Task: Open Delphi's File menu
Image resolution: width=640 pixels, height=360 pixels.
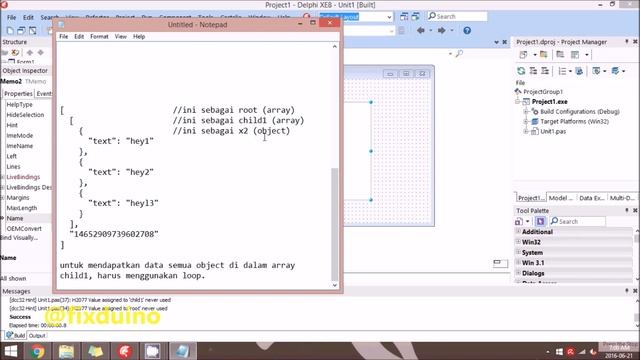Action: point(11,17)
